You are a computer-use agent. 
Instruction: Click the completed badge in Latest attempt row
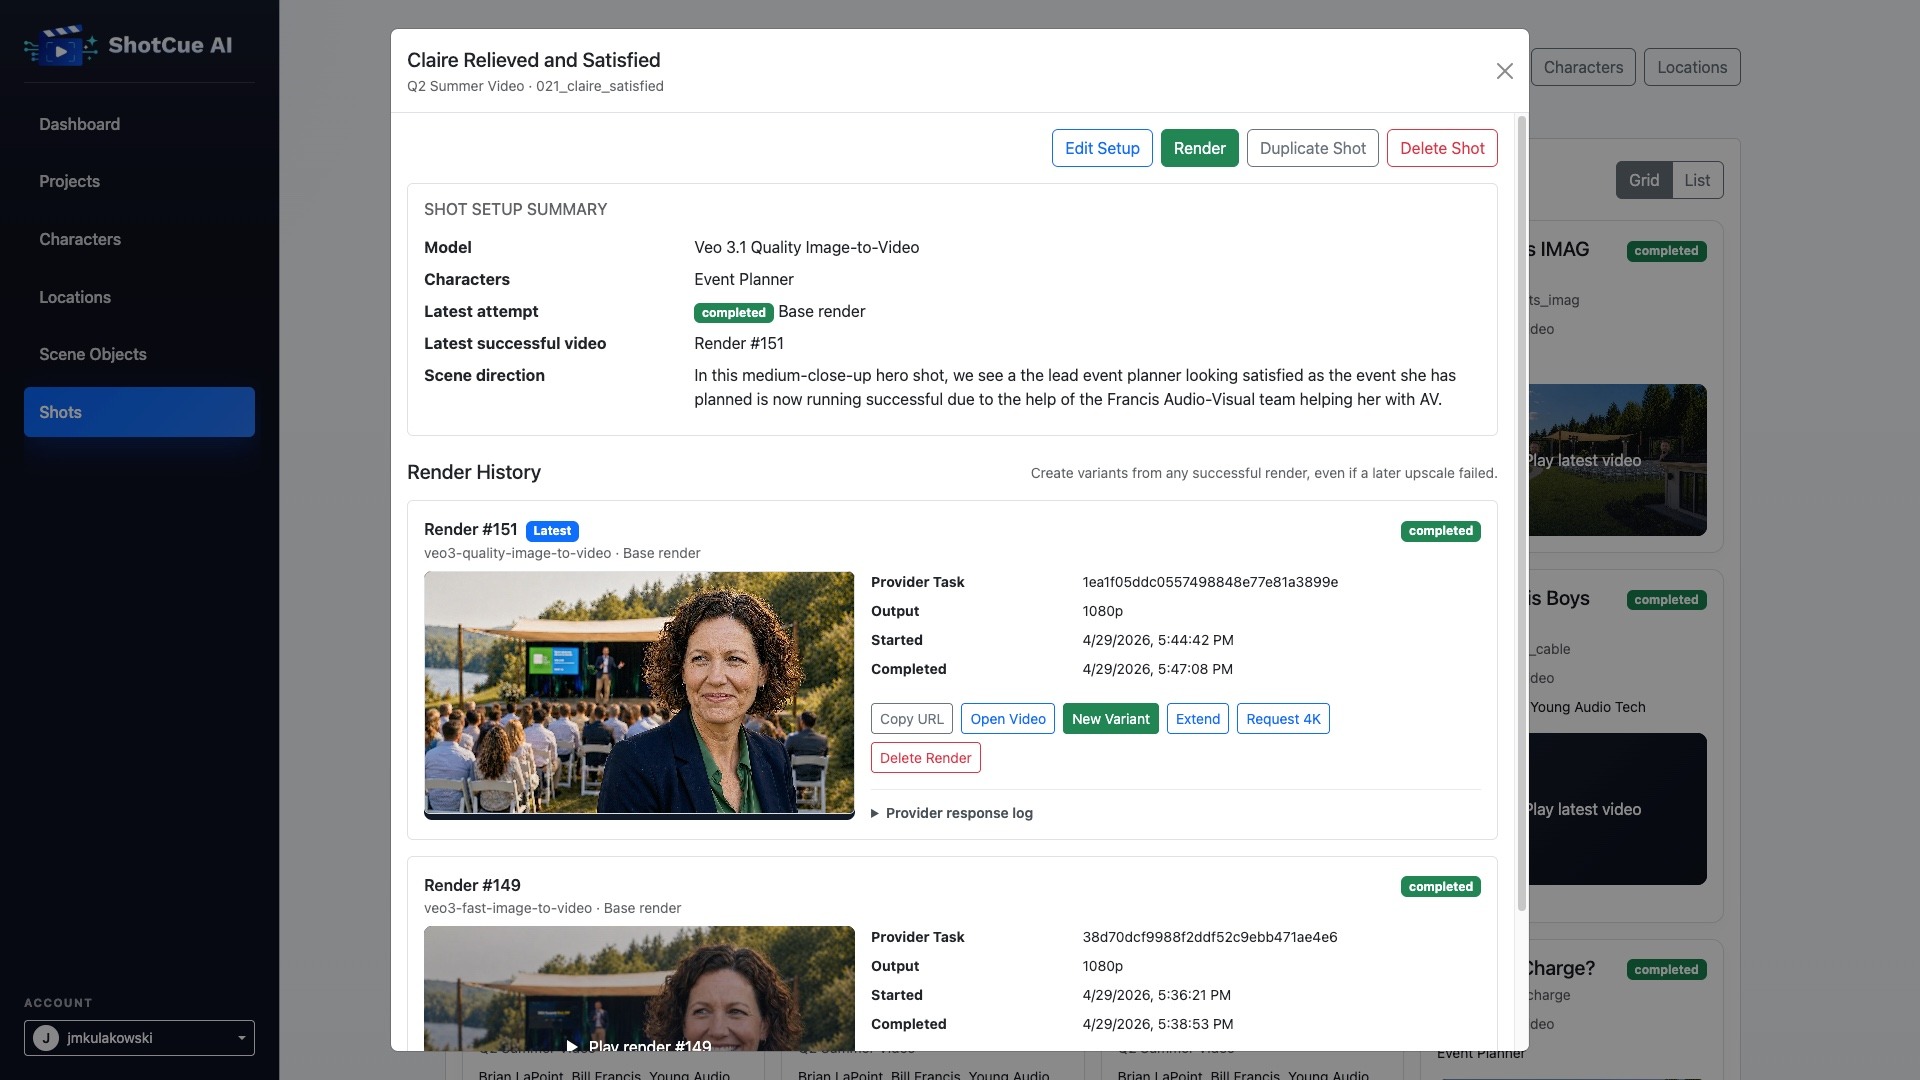[733, 313]
